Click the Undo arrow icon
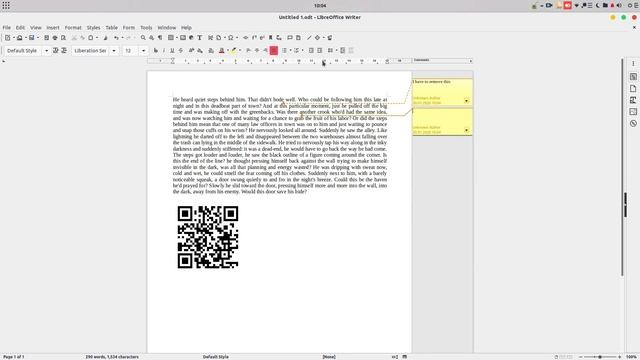This screenshot has width=640, height=360. [116, 38]
